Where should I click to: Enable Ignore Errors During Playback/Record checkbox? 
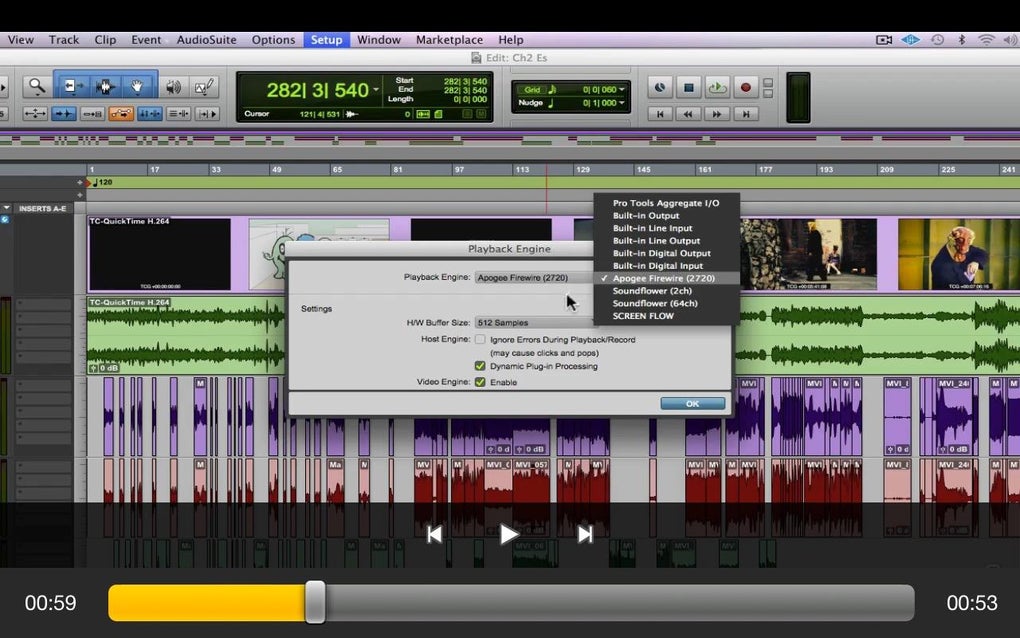coord(480,340)
